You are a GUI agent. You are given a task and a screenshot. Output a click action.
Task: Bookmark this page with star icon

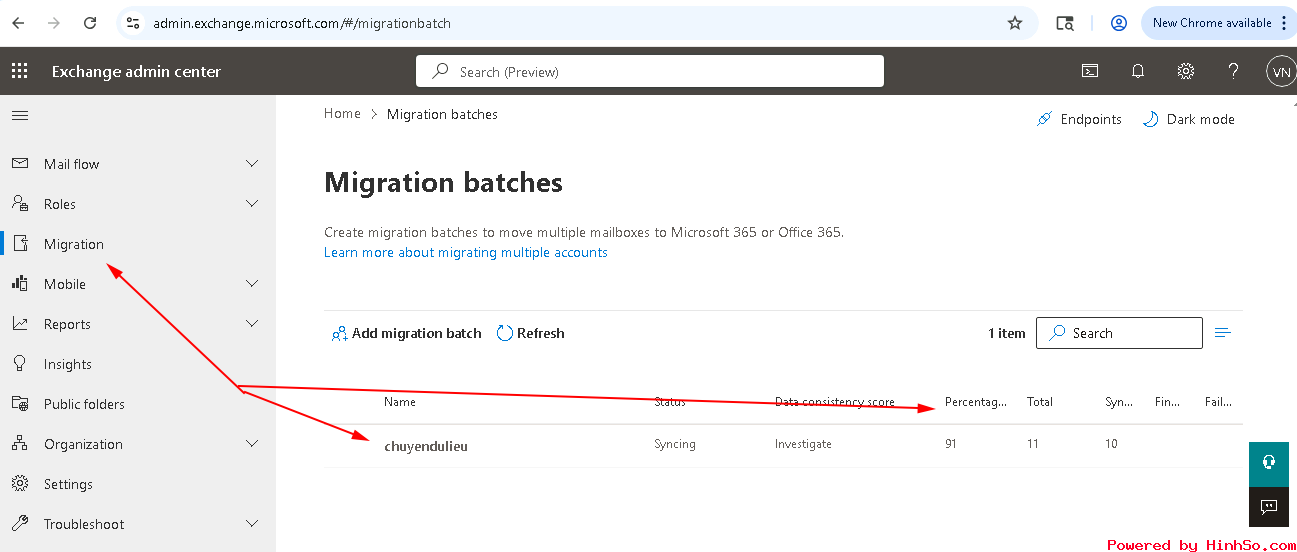click(x=1015, y=23)
